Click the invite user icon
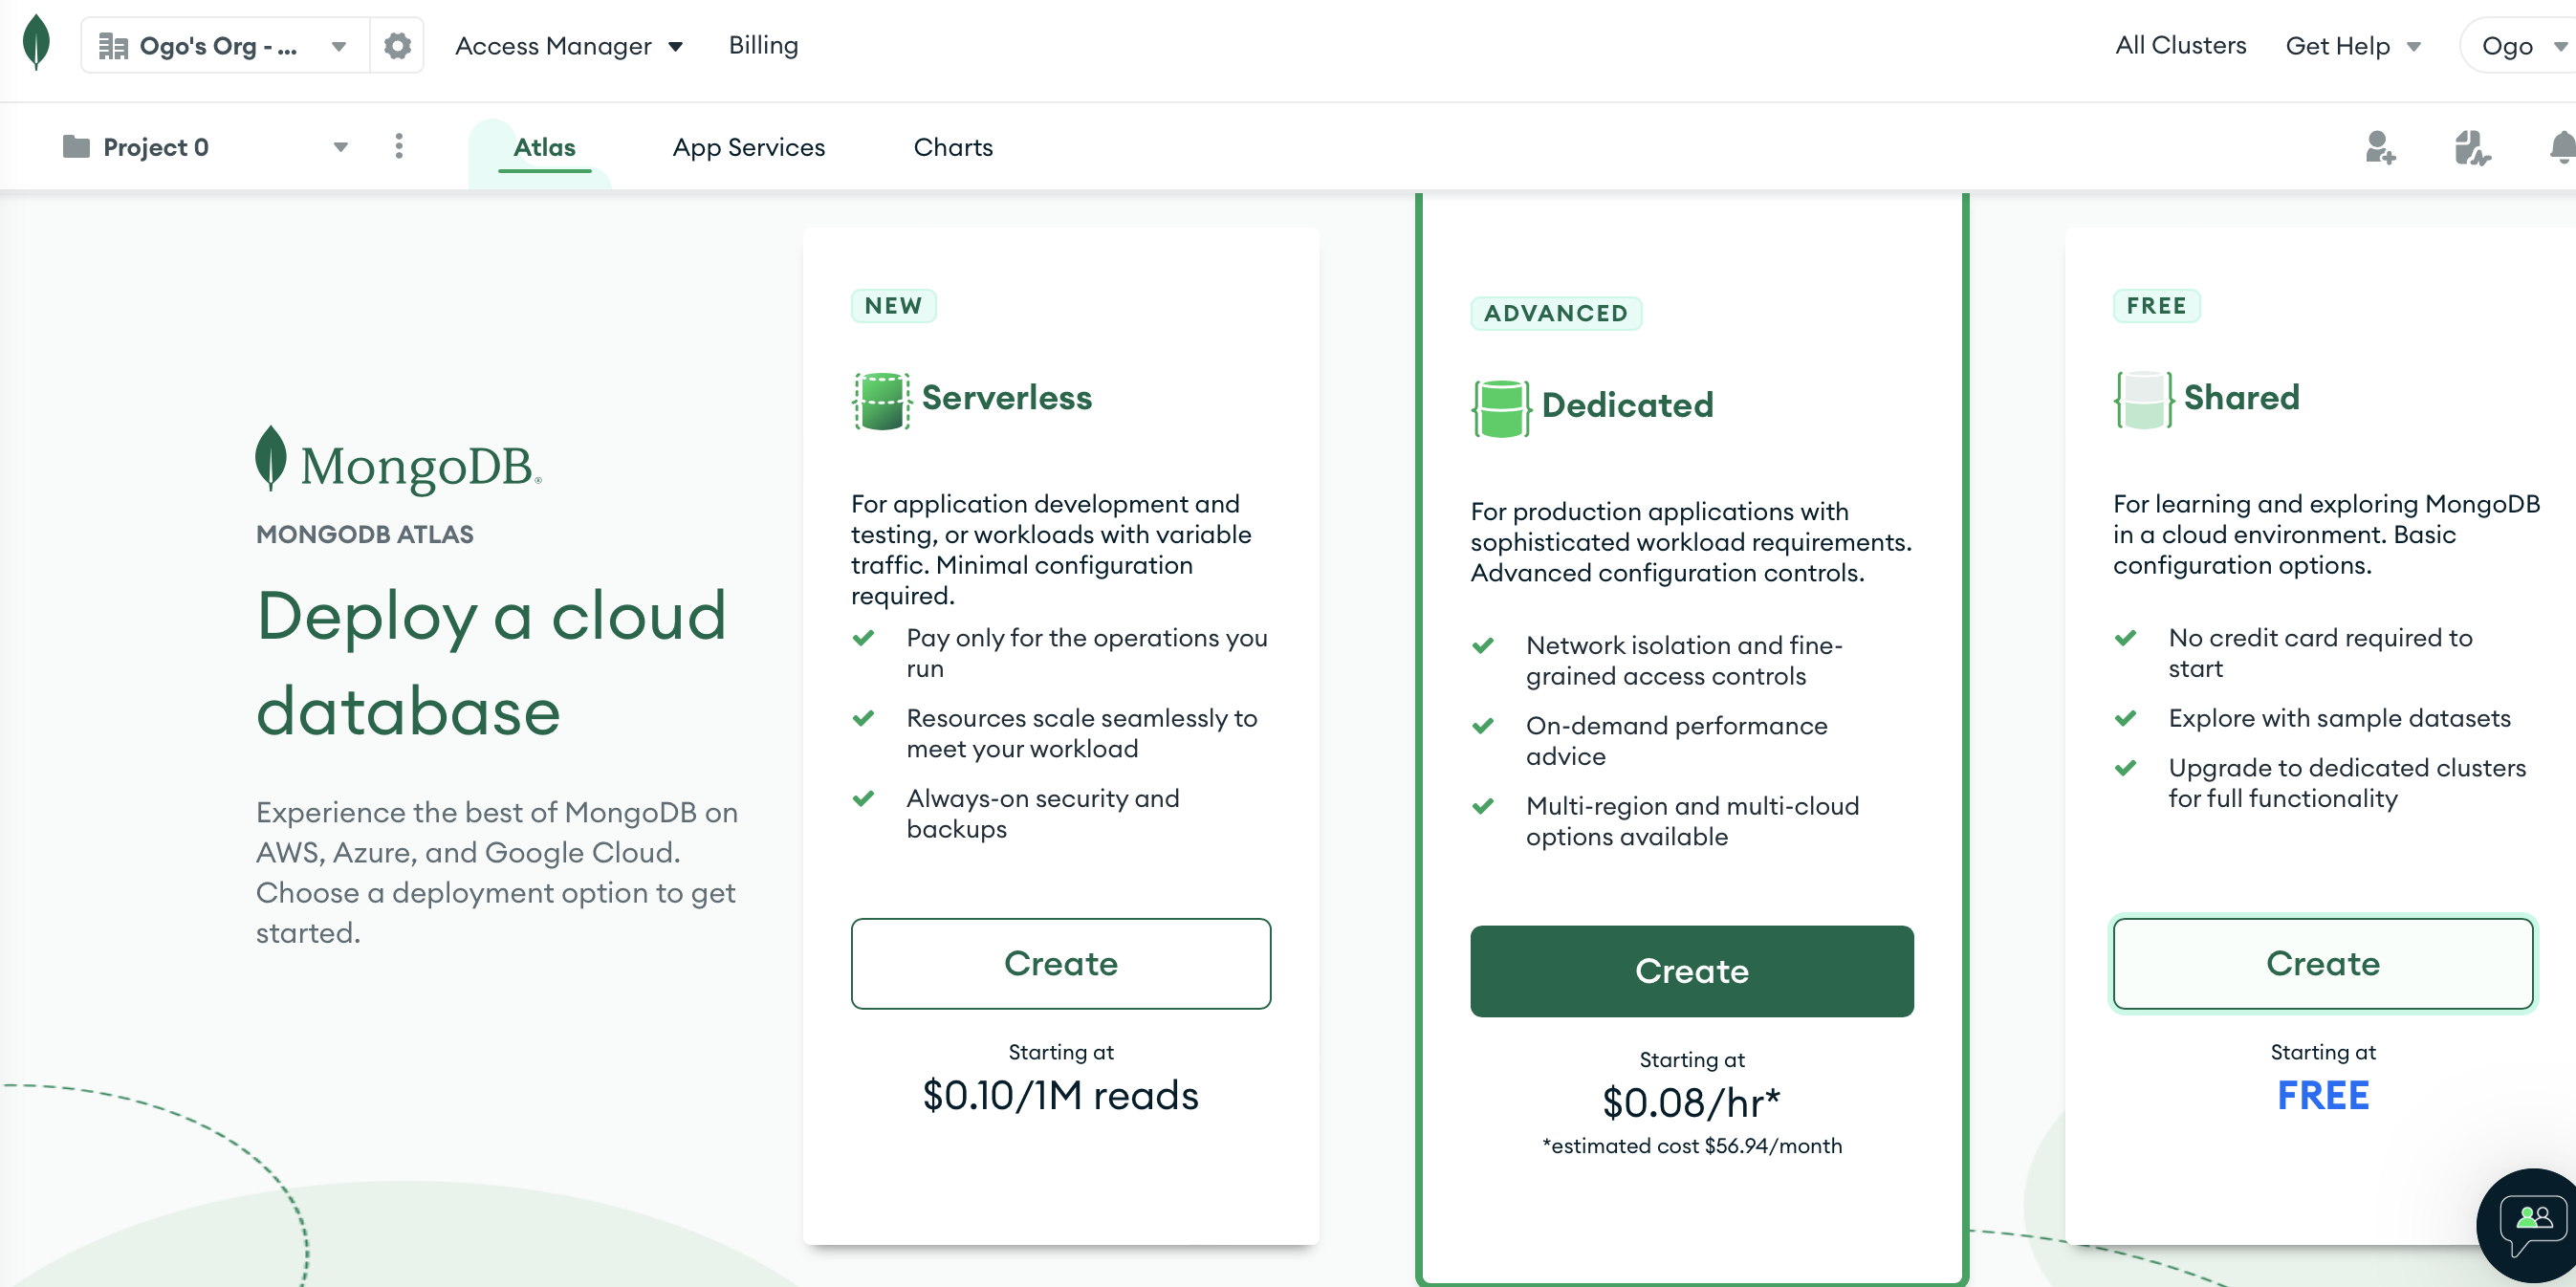This screenshot has height=1287, width=2576. point(2379,148)
